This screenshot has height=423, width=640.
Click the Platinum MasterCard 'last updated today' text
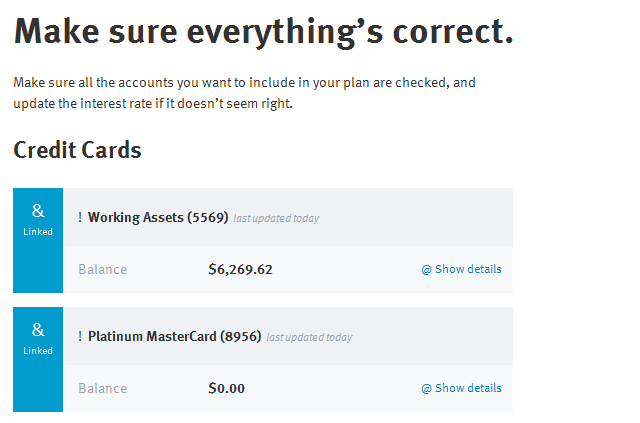tap(309, 337)
